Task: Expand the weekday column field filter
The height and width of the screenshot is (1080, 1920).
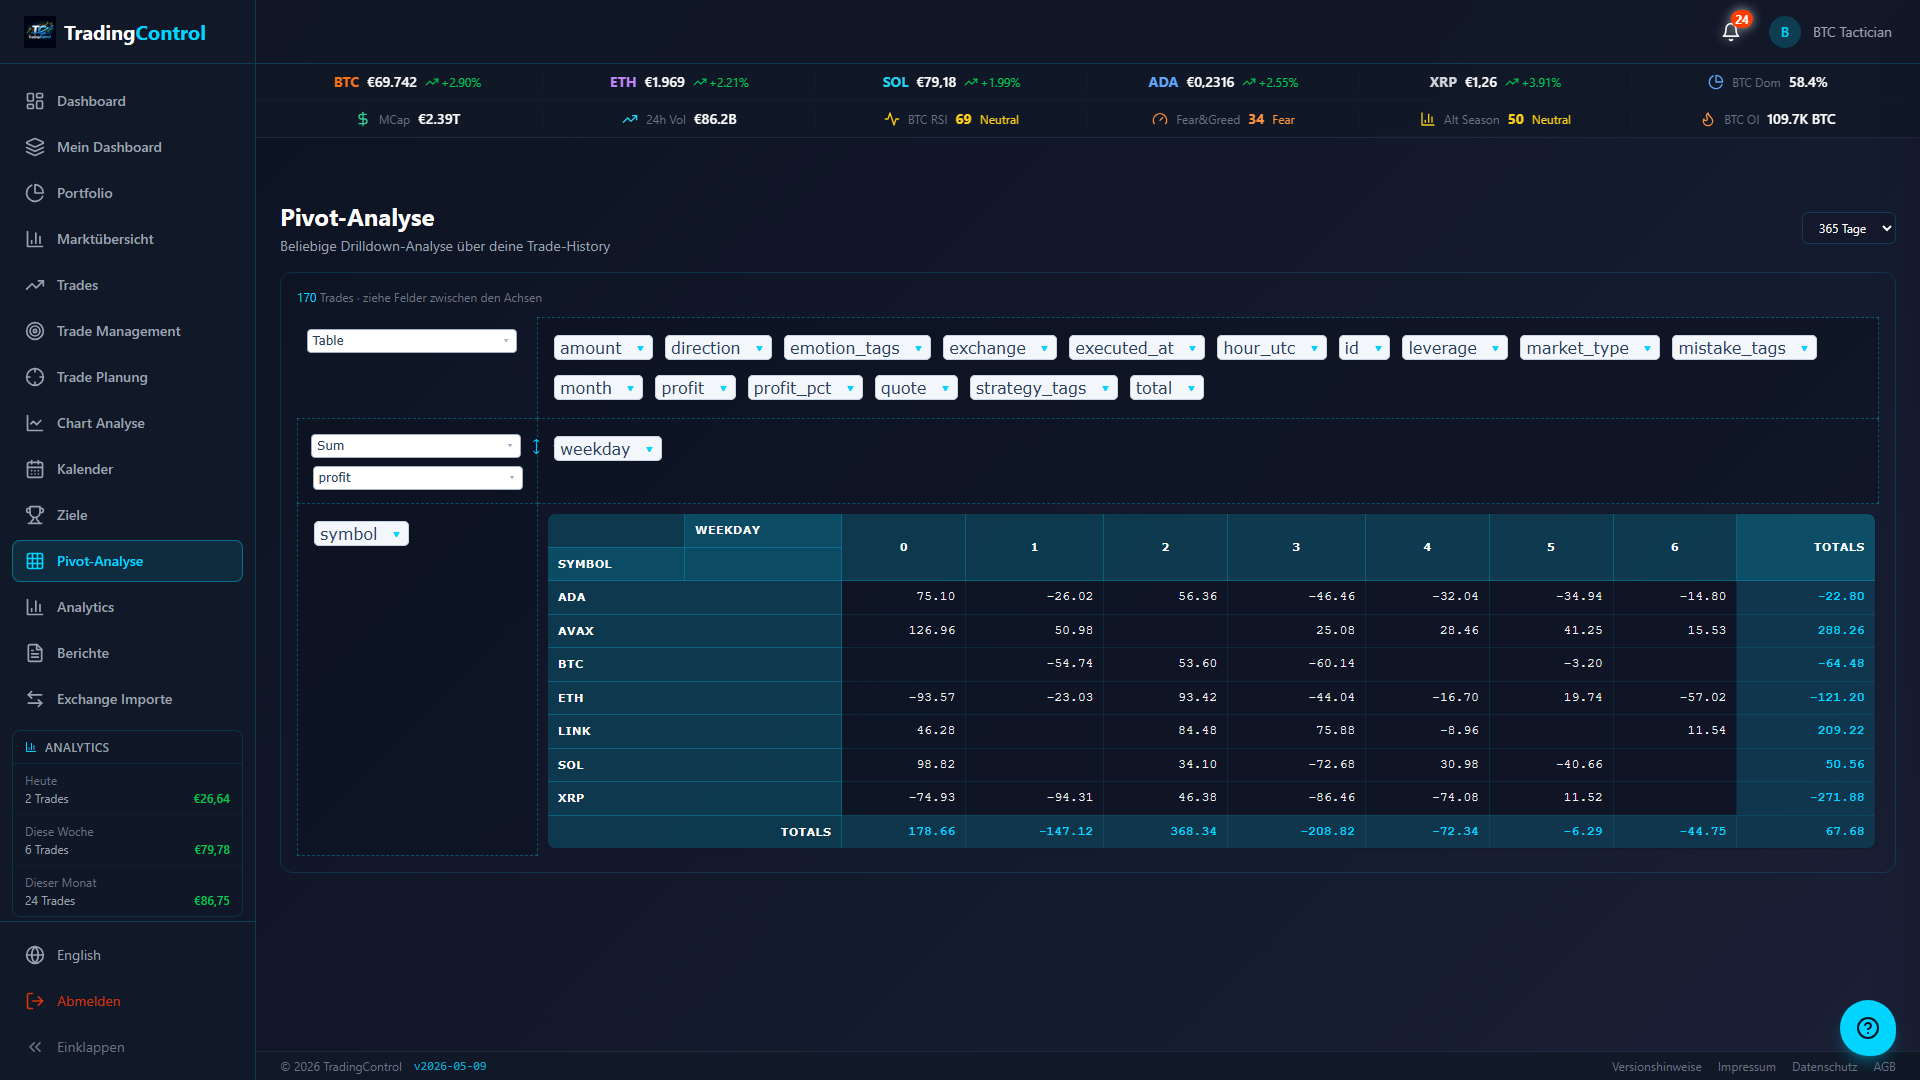Action: pos(649,450)
